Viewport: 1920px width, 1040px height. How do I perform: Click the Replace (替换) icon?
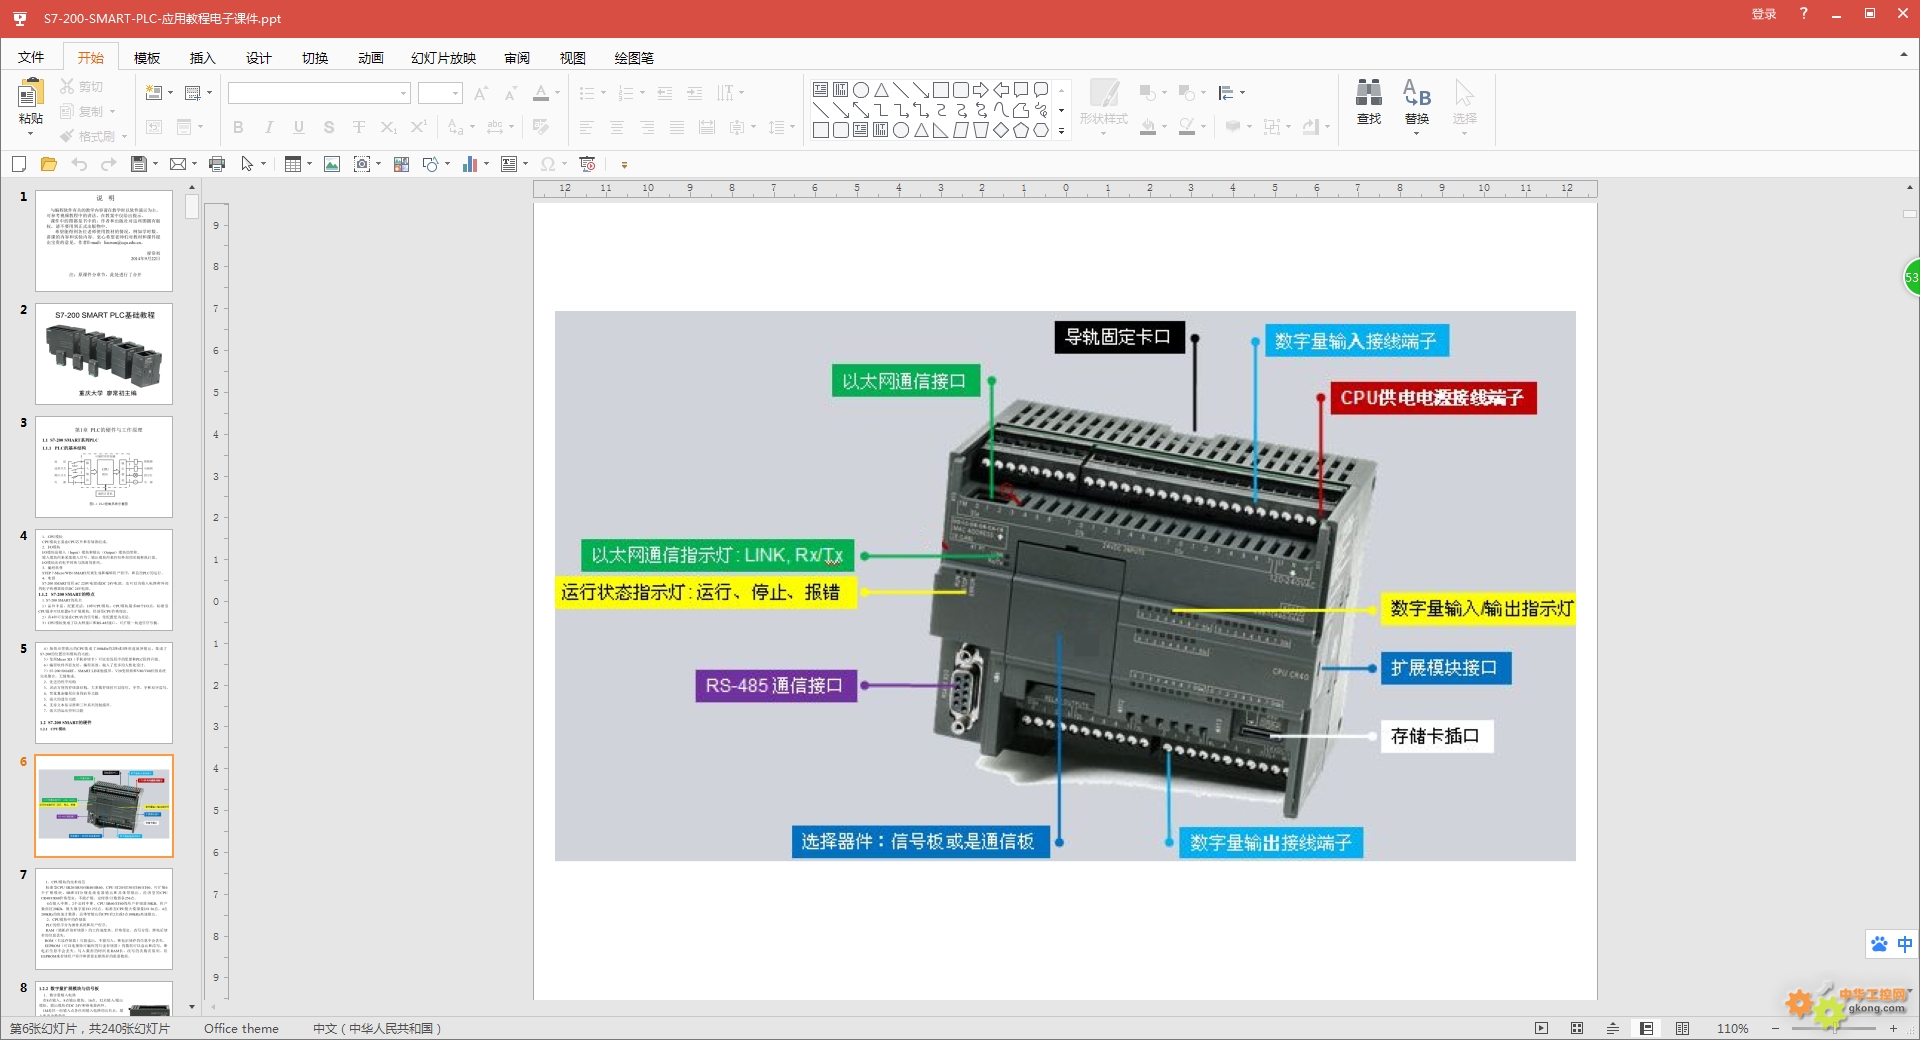click(x=1416, y=93)
